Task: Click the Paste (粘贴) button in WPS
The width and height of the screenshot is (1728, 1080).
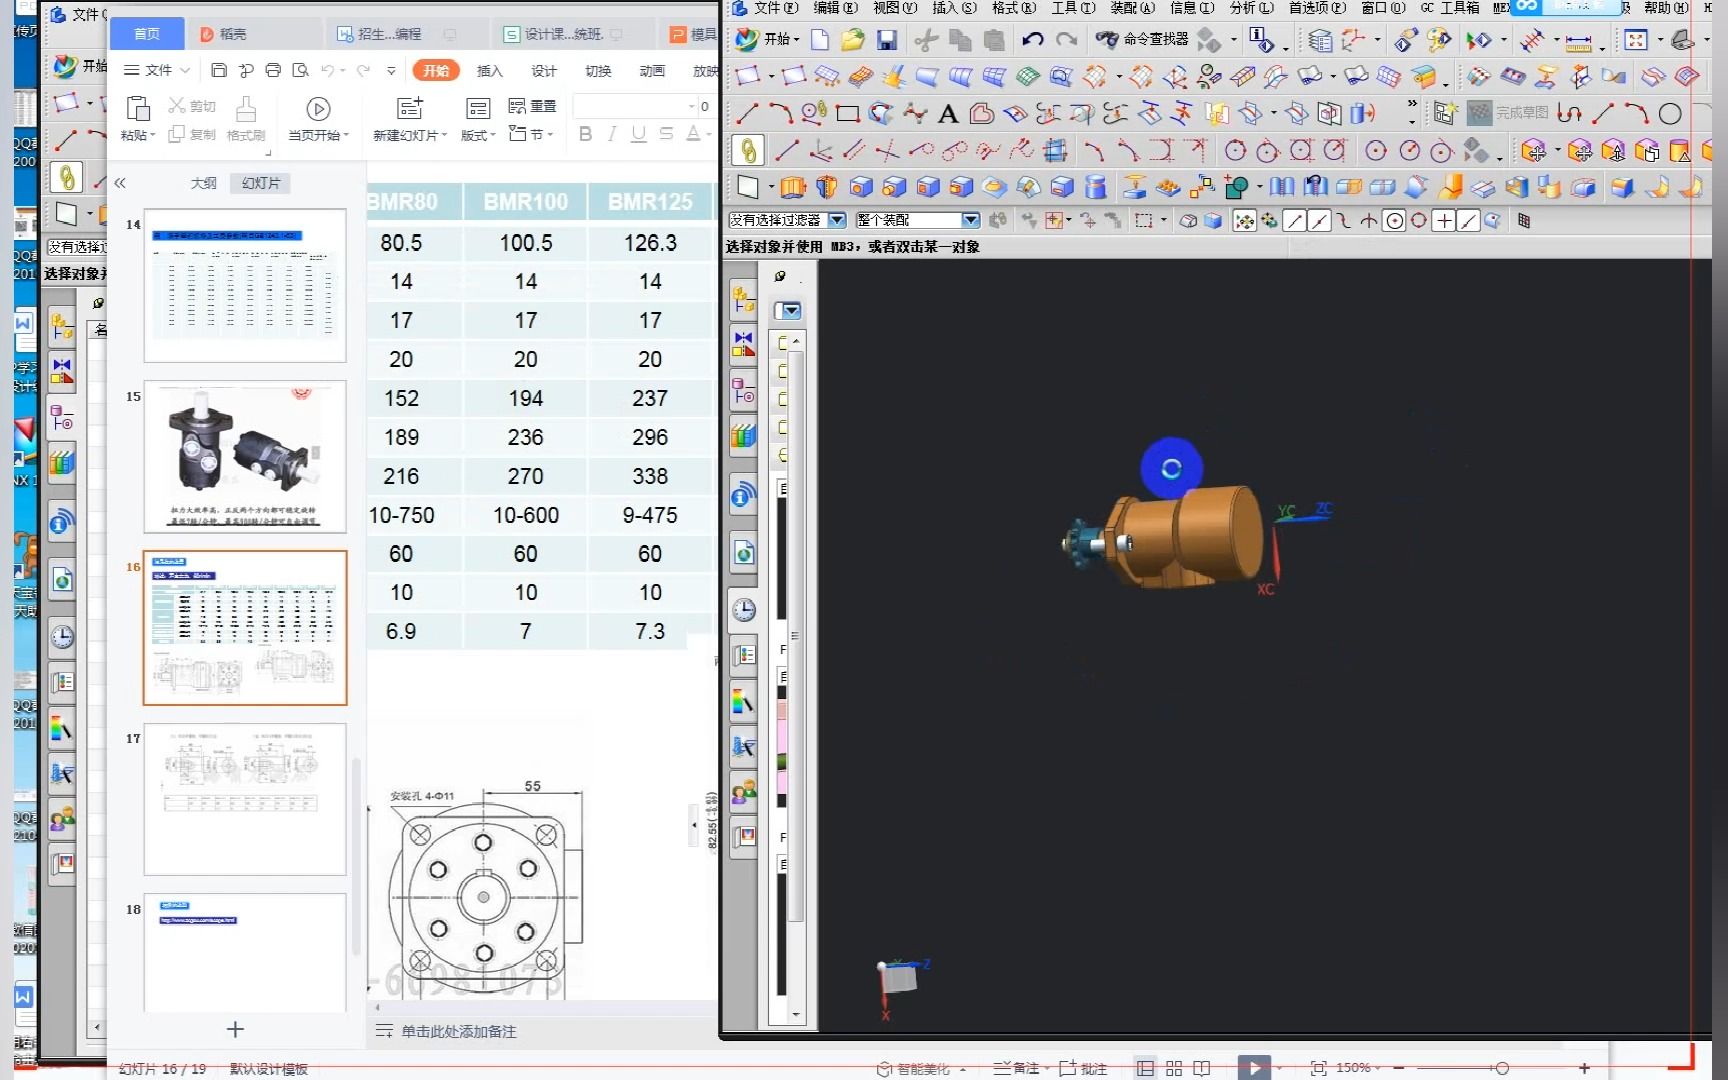Action: point(137,119)
